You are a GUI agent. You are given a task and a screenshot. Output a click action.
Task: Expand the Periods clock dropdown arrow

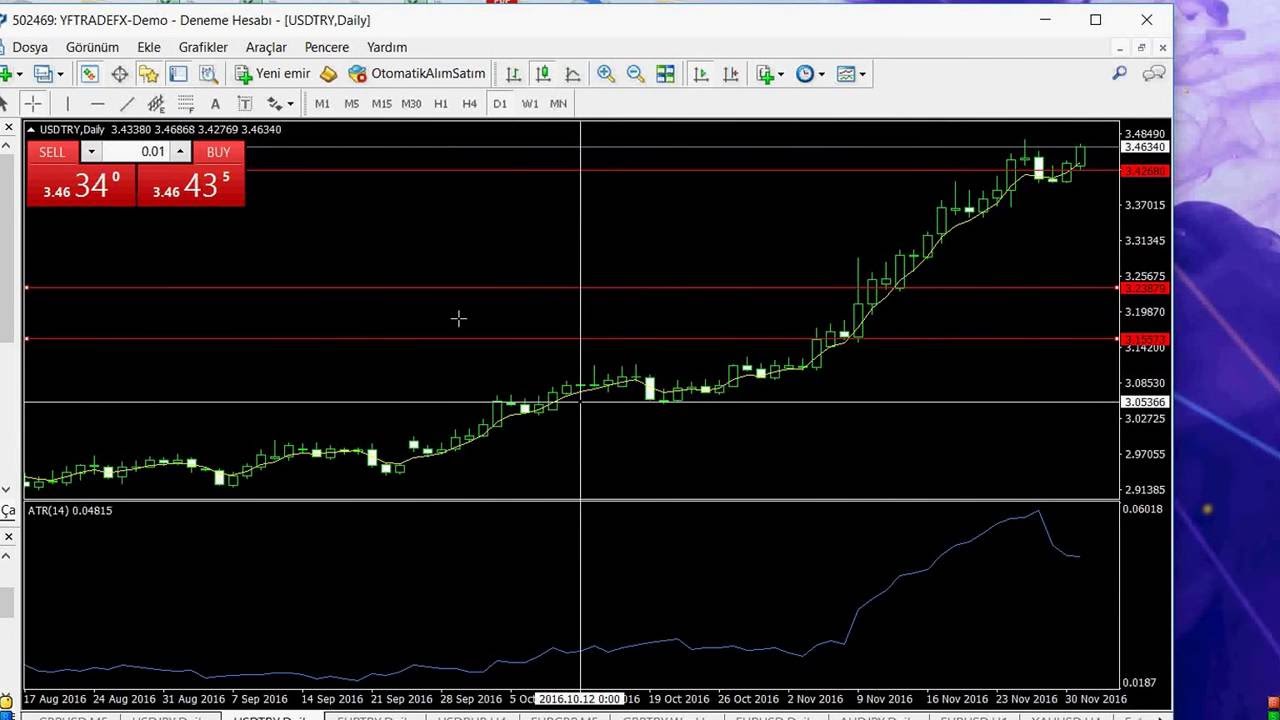click(x=821, y=74)
